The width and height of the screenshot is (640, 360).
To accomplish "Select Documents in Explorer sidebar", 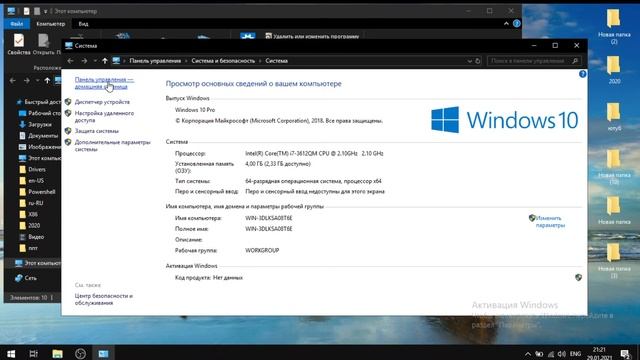I will click(39, 136).
